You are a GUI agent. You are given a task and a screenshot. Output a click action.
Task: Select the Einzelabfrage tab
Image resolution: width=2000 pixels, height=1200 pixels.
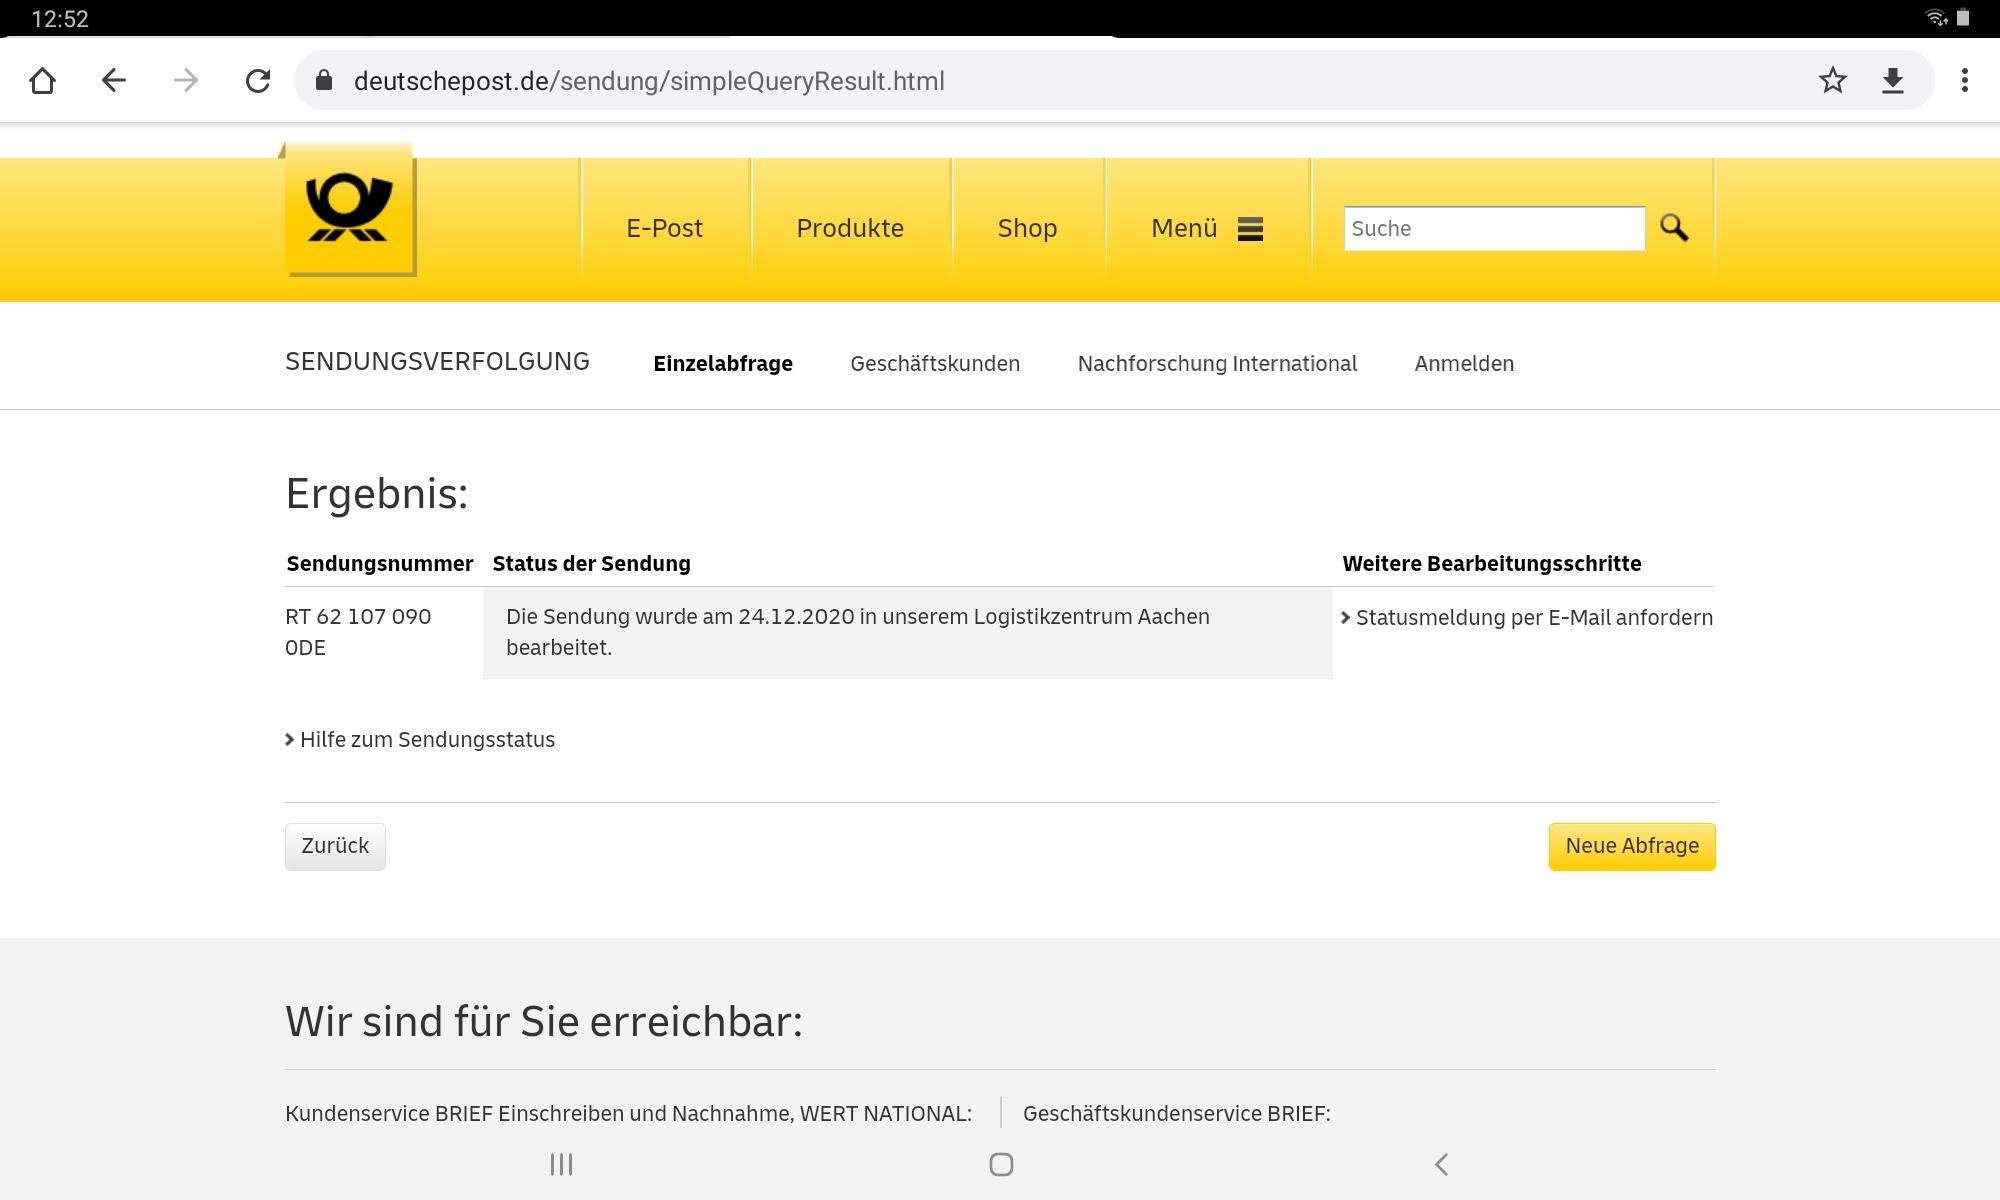click(x=723, y=364)
